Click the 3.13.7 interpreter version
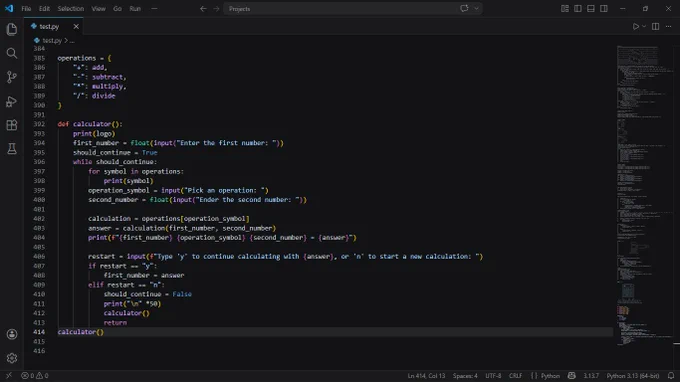 point(591,376)
